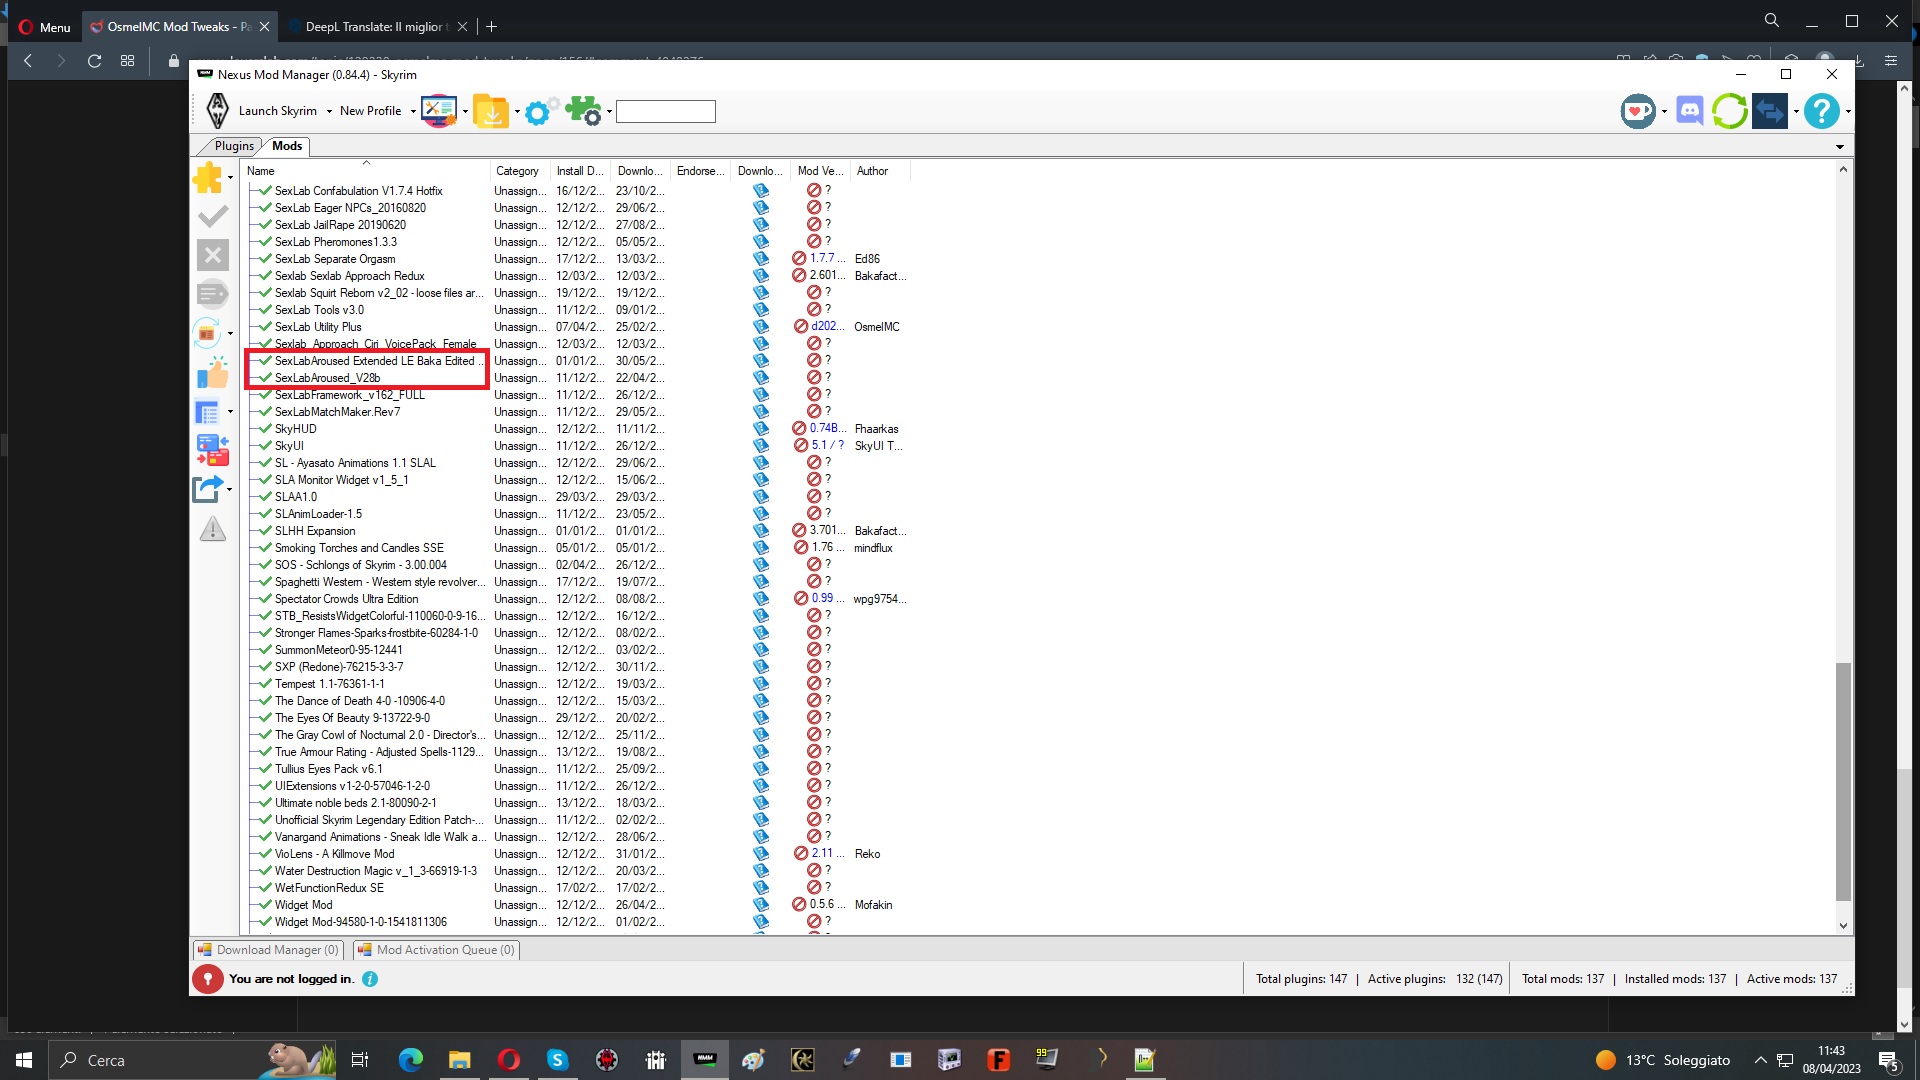Open the Mod Activation Queue (0) tab
Image resolution: width=1920 pixels, height=1080 pixels.
click(x=436, y=950)
